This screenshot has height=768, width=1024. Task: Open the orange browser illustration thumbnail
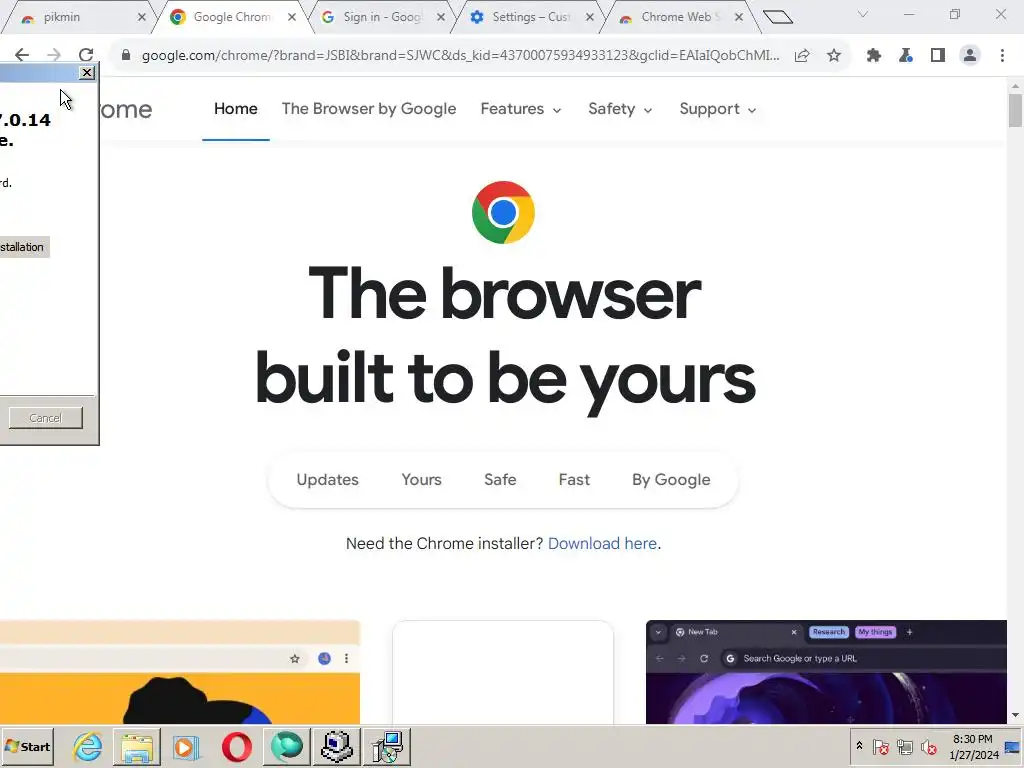pyautogui.click(x=180, y=672)
